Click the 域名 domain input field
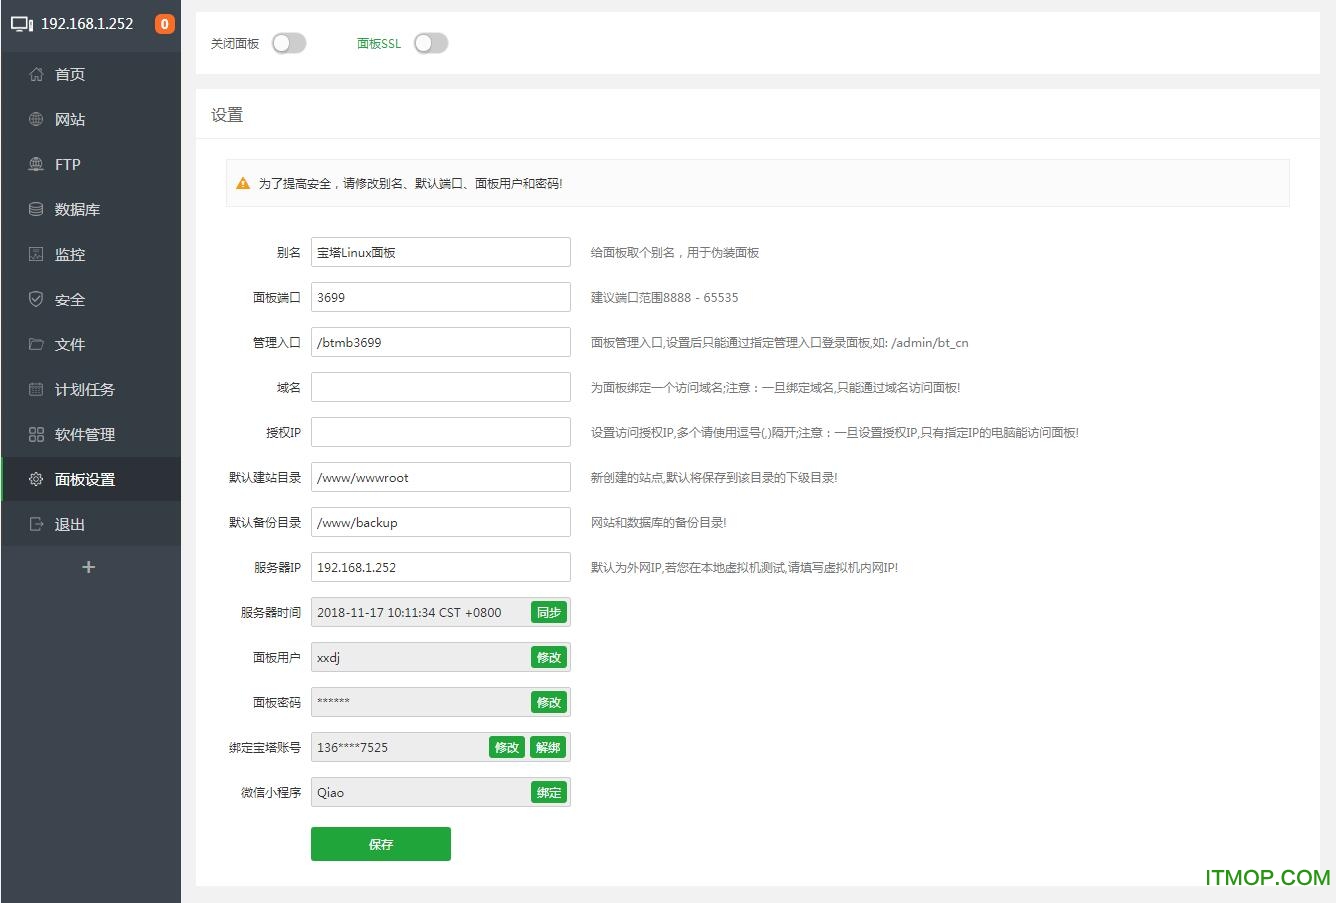 [440, 386]
